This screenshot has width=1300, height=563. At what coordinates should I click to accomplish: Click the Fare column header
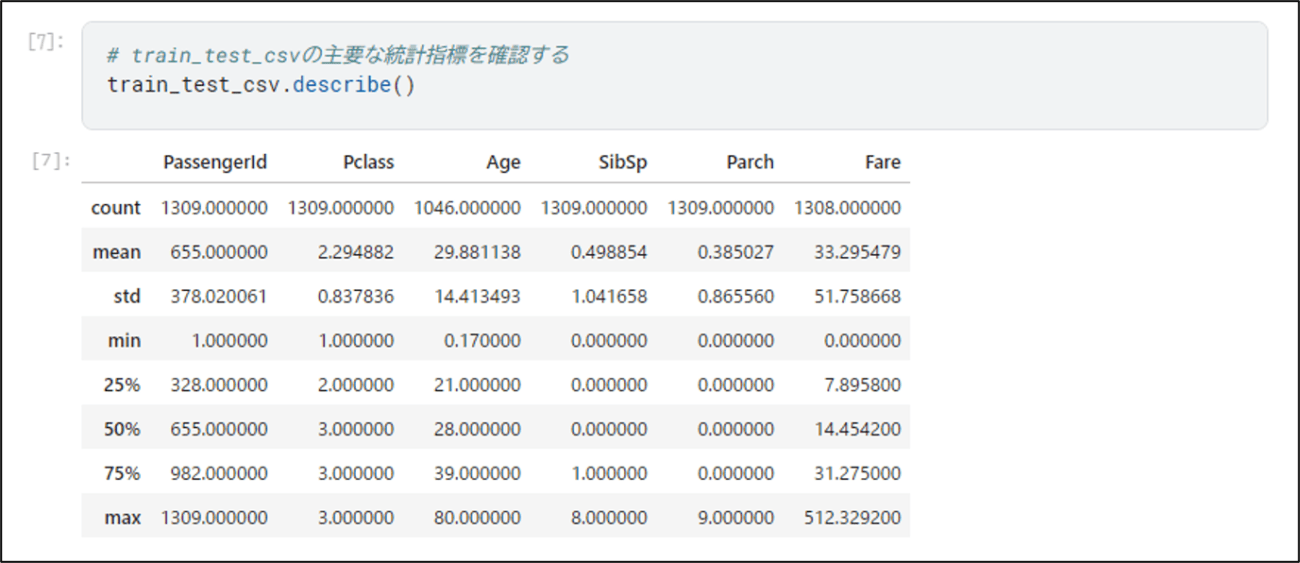883,162
